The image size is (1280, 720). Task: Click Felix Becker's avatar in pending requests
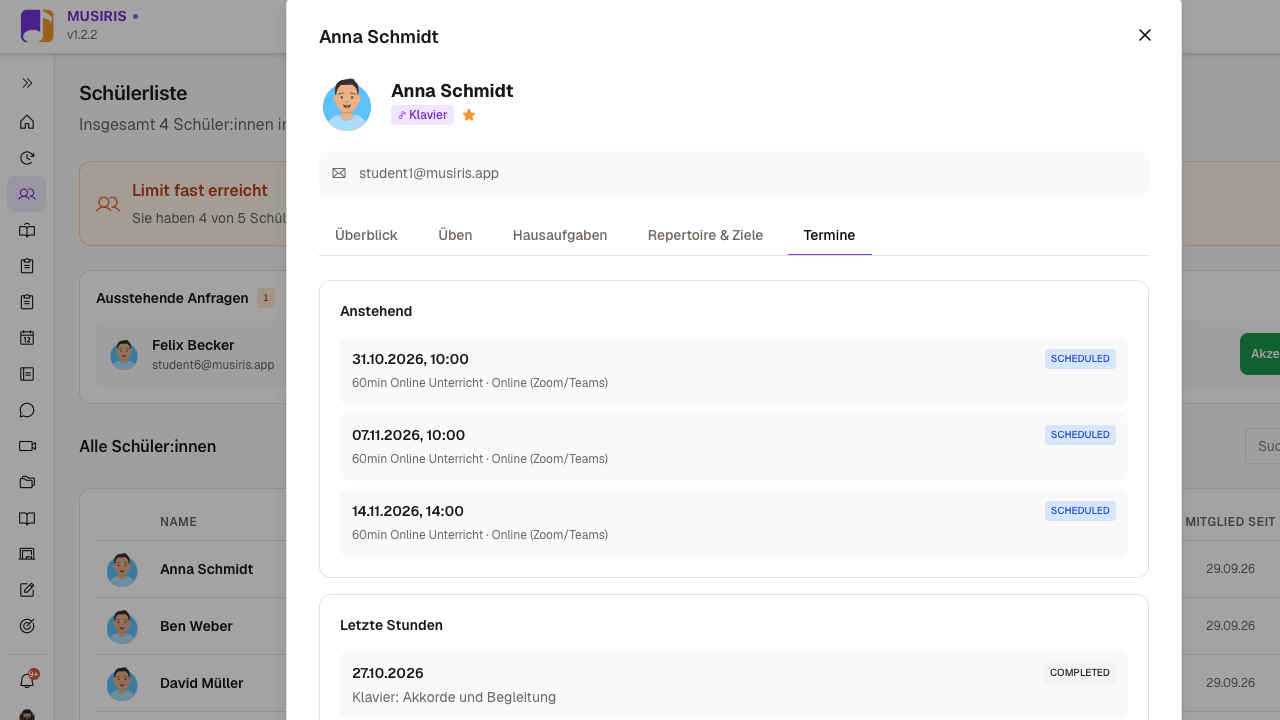124,354
